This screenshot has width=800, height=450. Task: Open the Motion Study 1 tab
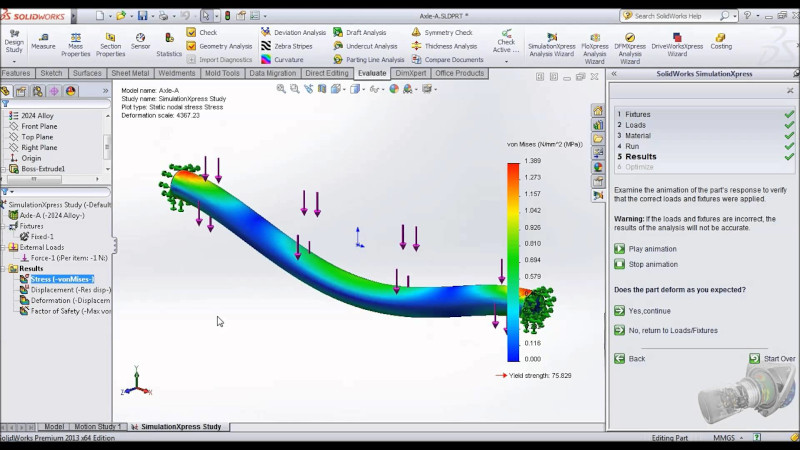pos(97,427)
